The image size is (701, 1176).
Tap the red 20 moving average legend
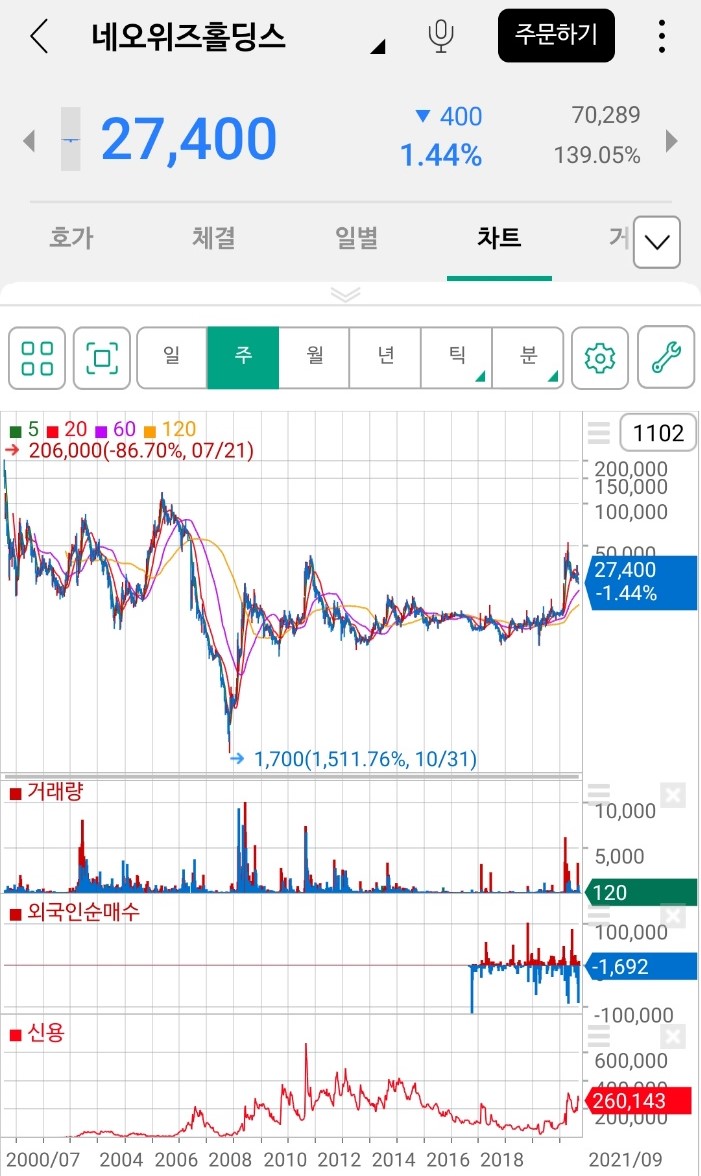(67, 430)
